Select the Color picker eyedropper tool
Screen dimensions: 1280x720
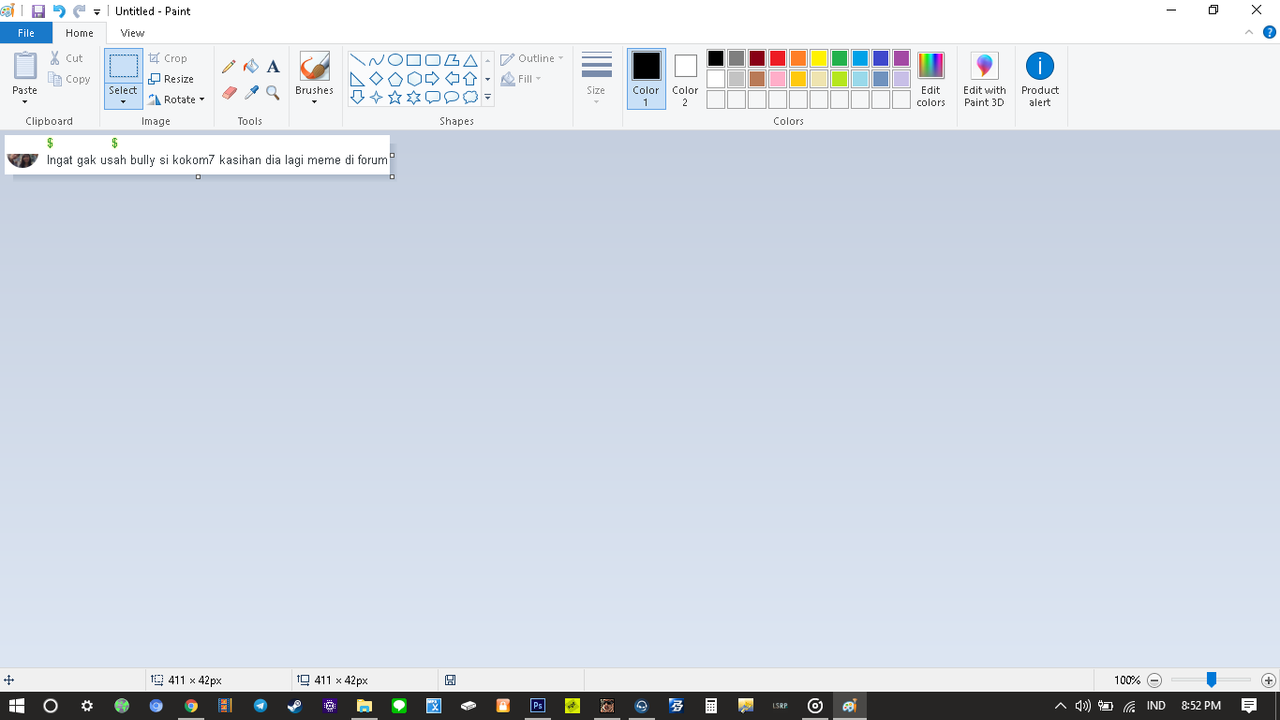click(251, 92)
